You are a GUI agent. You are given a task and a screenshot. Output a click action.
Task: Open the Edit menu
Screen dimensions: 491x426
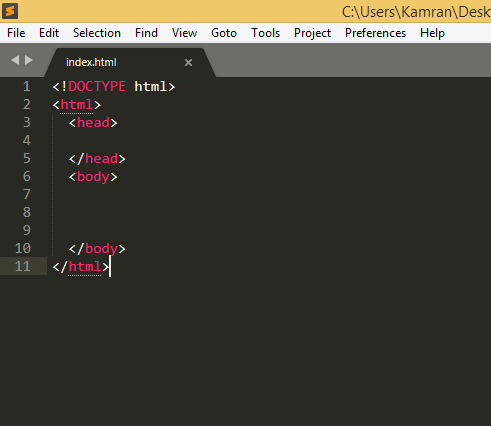pos(49,33)
